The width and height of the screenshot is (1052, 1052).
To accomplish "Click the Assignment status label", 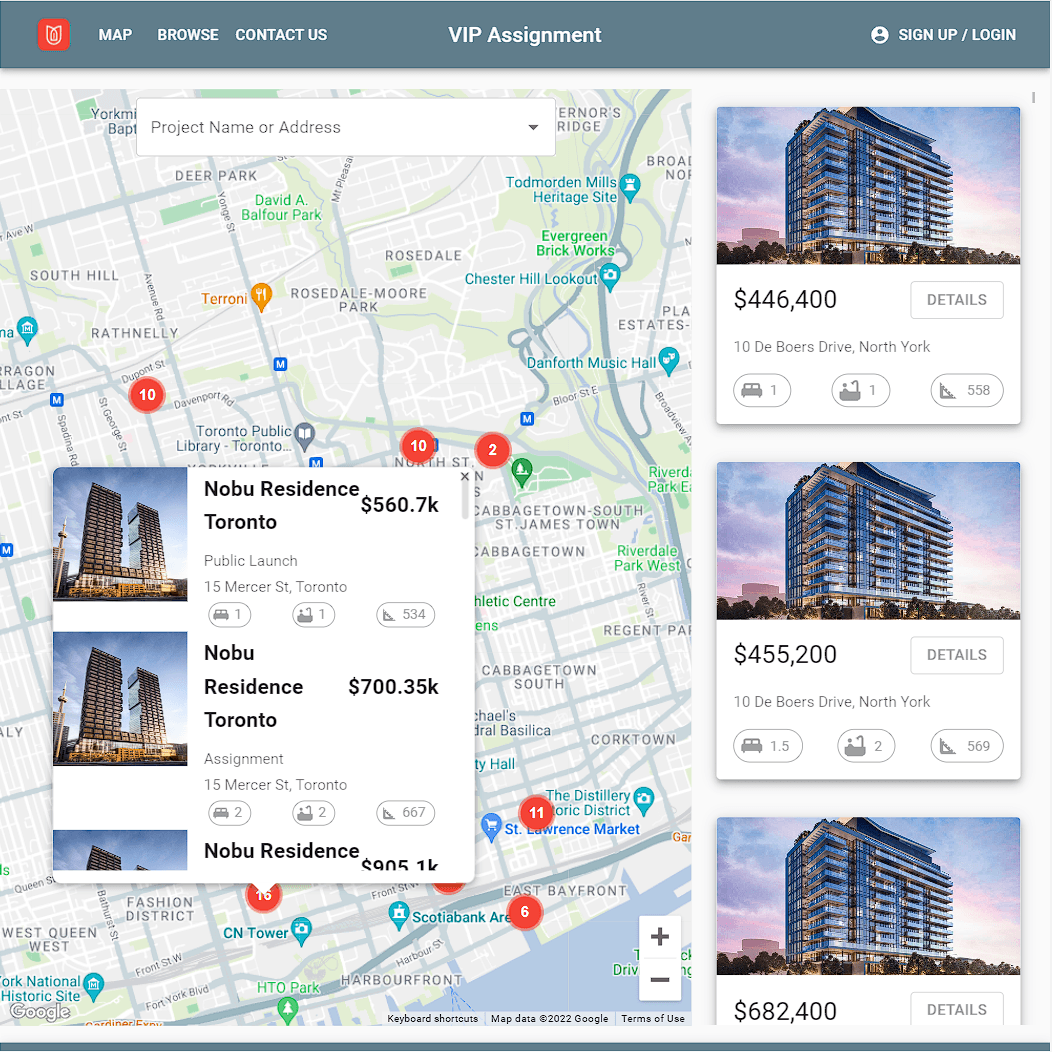I will tap(244, 759).
